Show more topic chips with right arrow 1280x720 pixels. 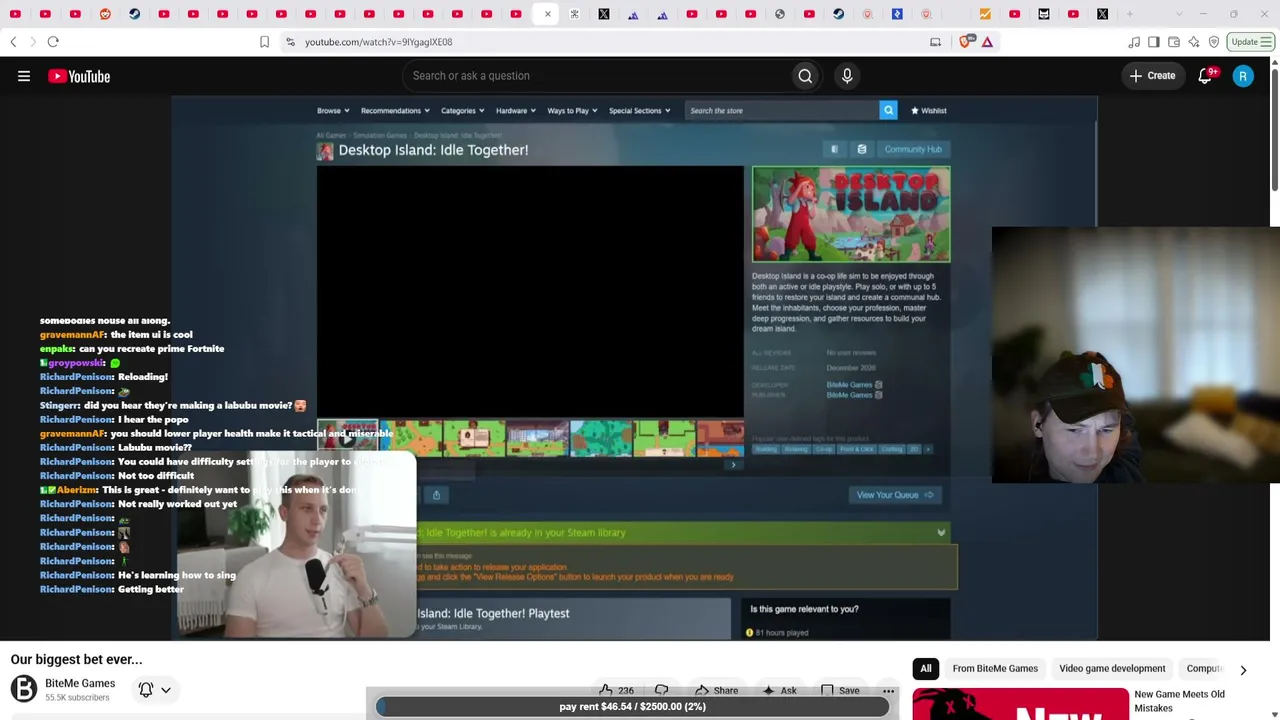tap(1243, 669)
